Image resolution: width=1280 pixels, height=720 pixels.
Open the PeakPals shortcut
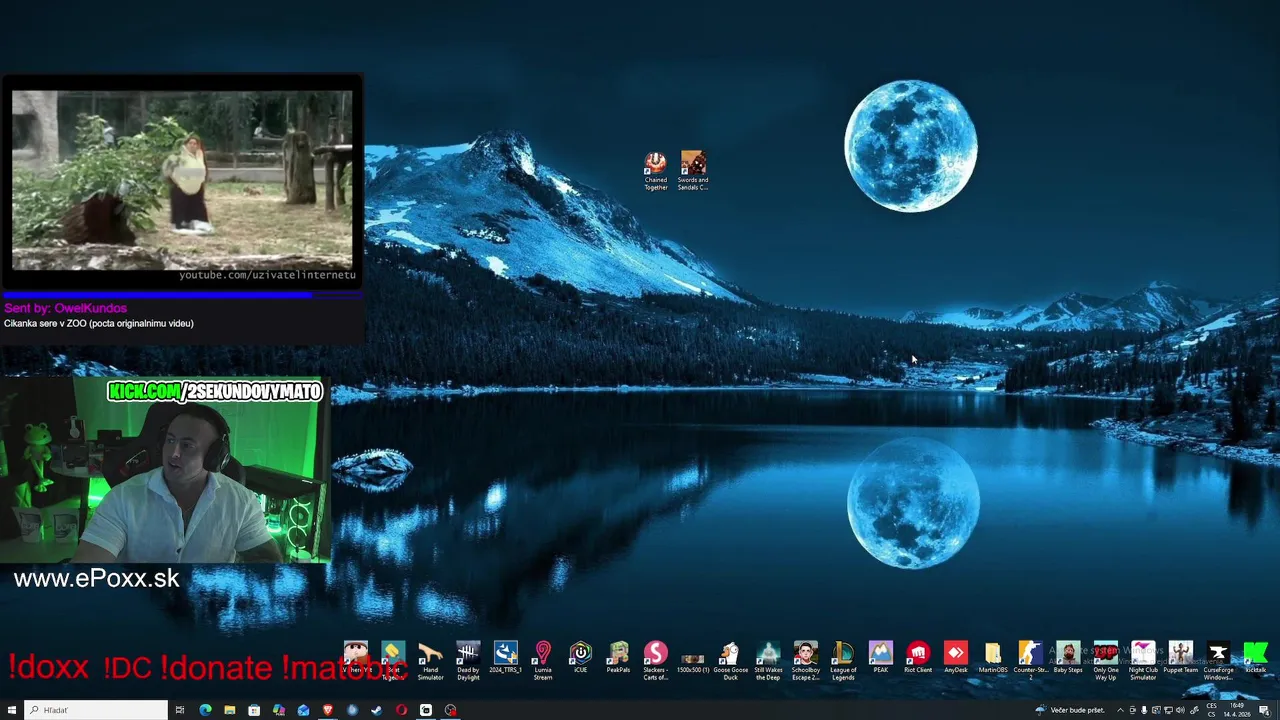618,658
